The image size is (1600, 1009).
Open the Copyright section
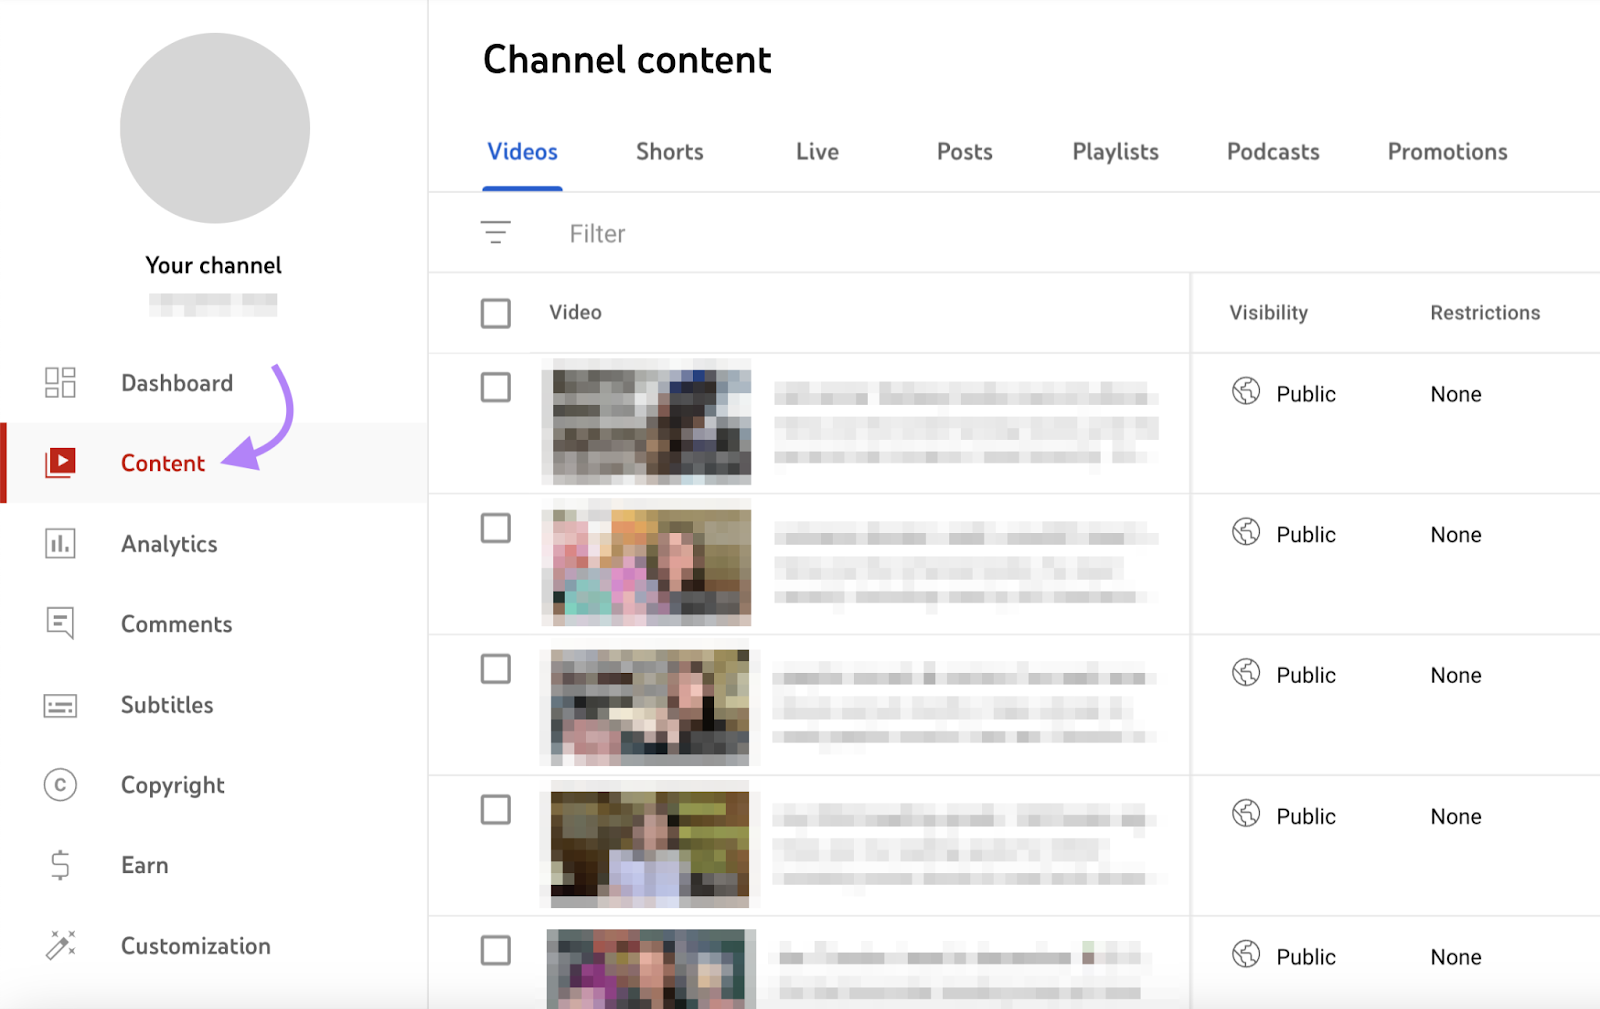pos(172,785)
